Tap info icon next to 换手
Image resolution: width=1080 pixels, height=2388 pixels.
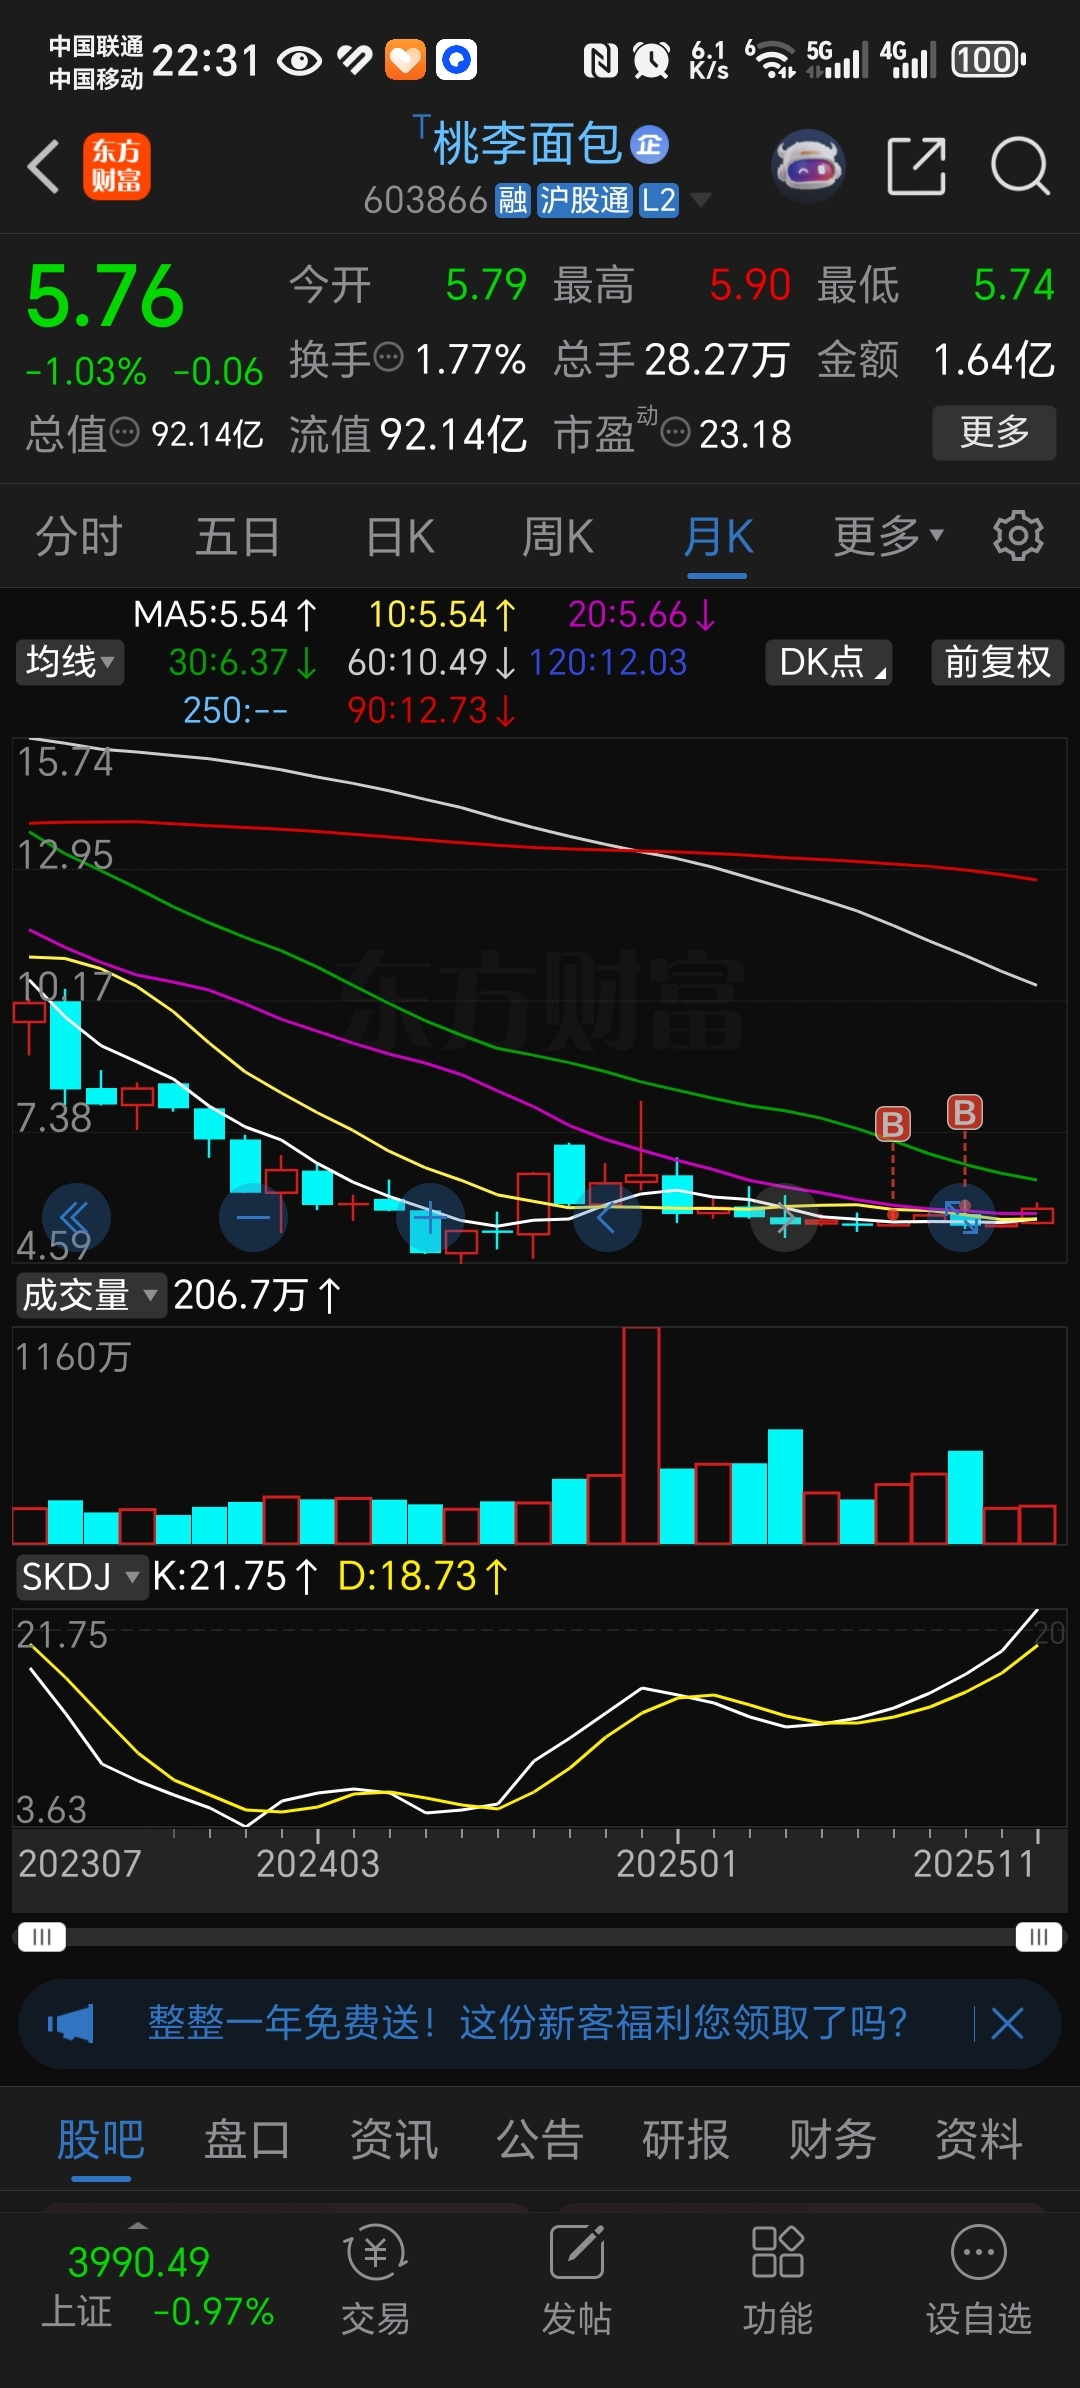[388, 356]
